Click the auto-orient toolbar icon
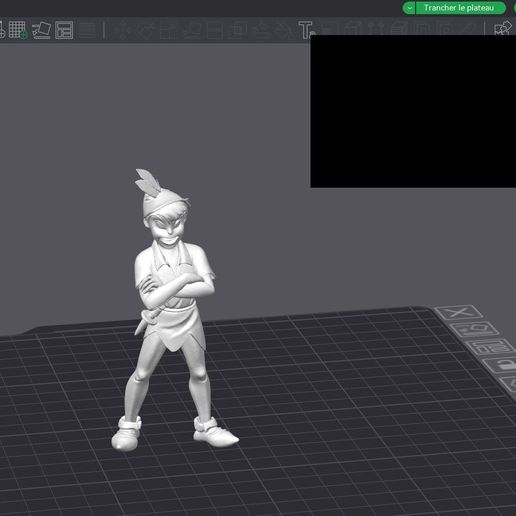 click(42, 30)
